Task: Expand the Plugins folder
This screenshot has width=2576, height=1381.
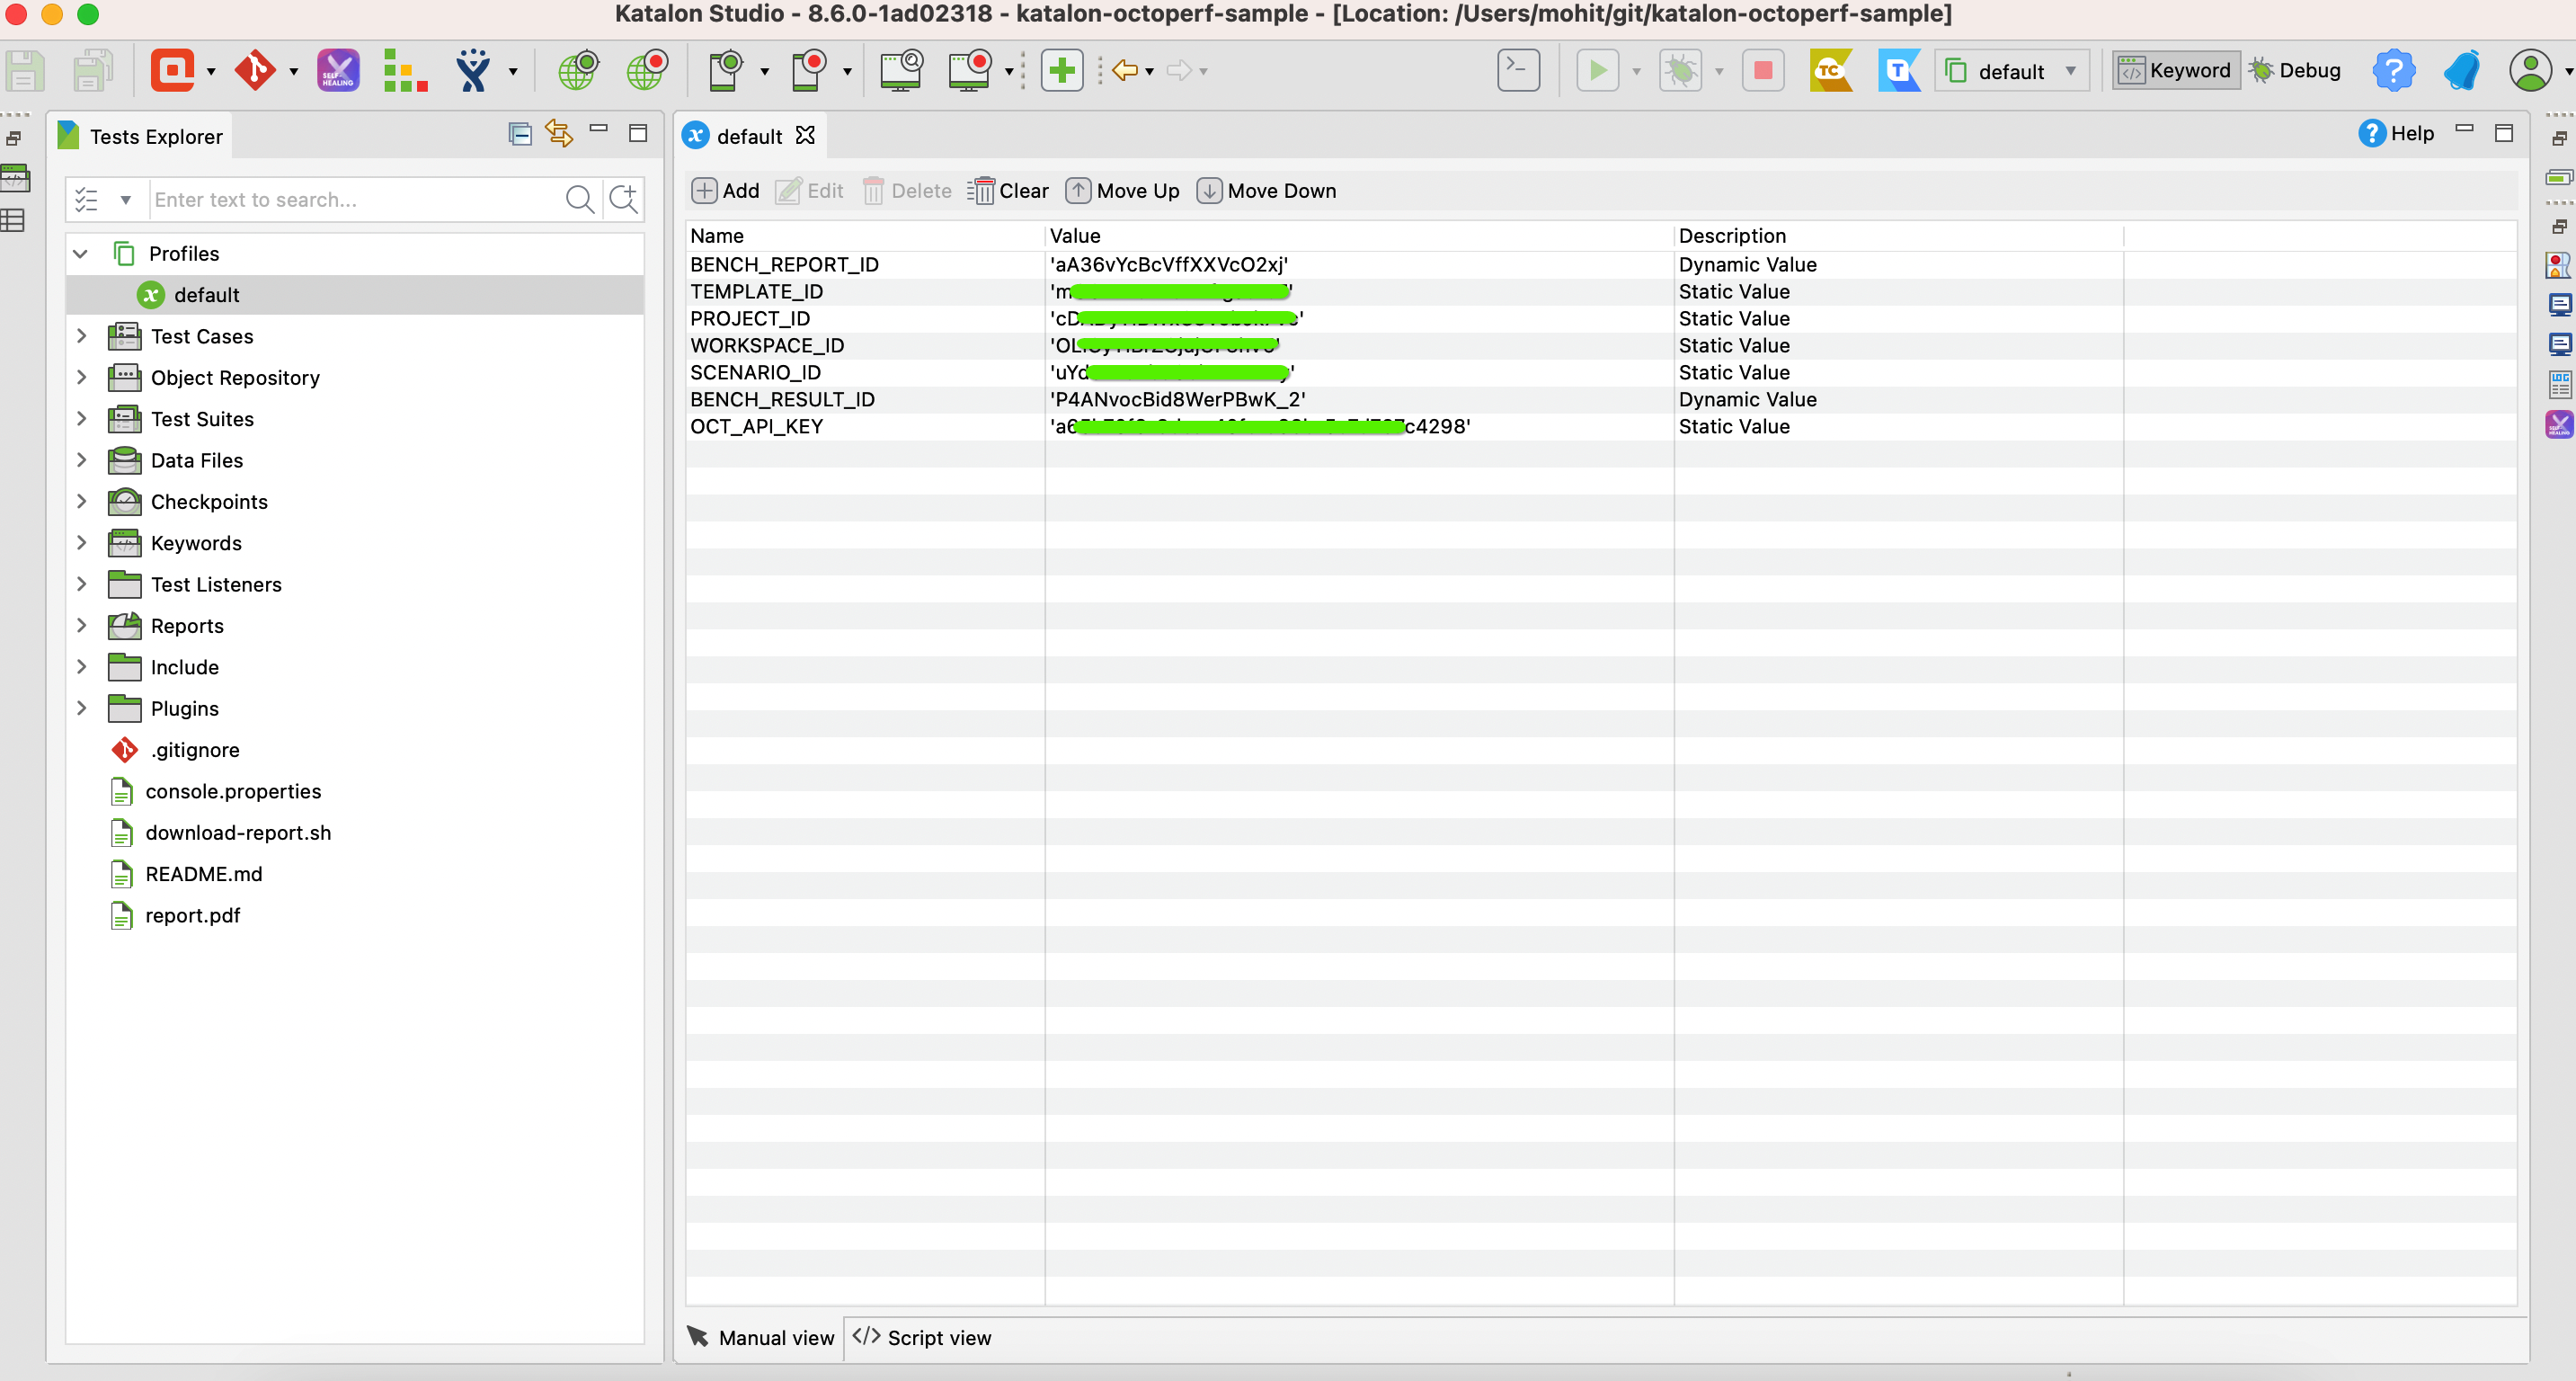Action: (82, 708)
